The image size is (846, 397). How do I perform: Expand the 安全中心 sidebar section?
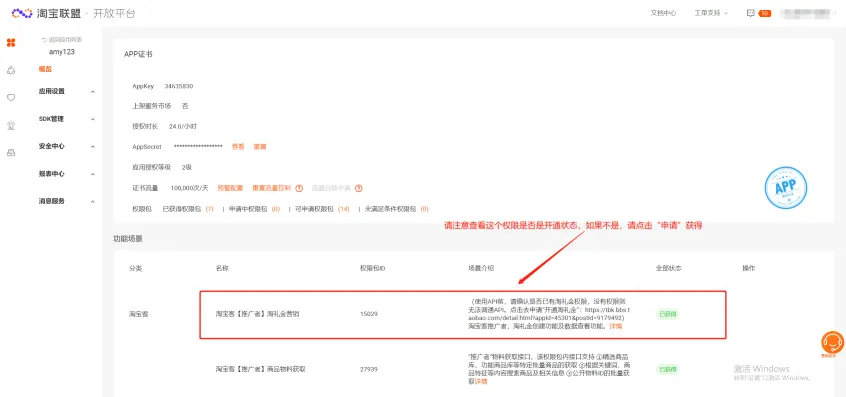[67, 146]
